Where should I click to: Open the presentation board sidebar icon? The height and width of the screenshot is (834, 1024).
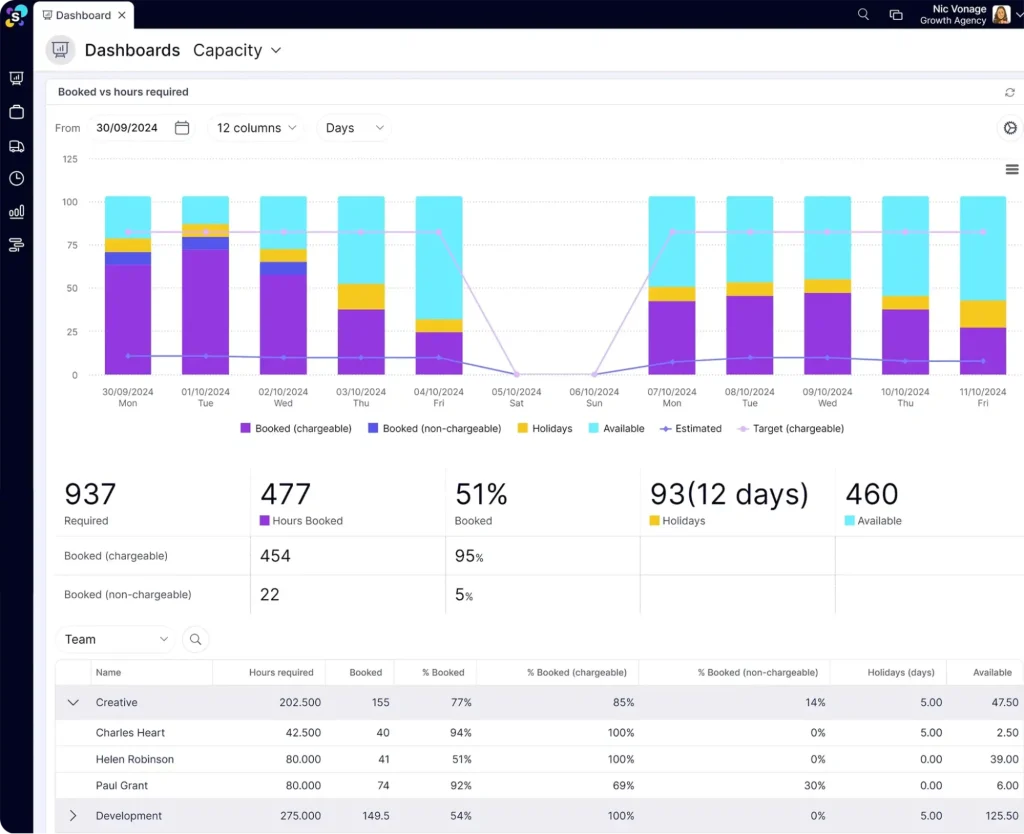point(16,78)
